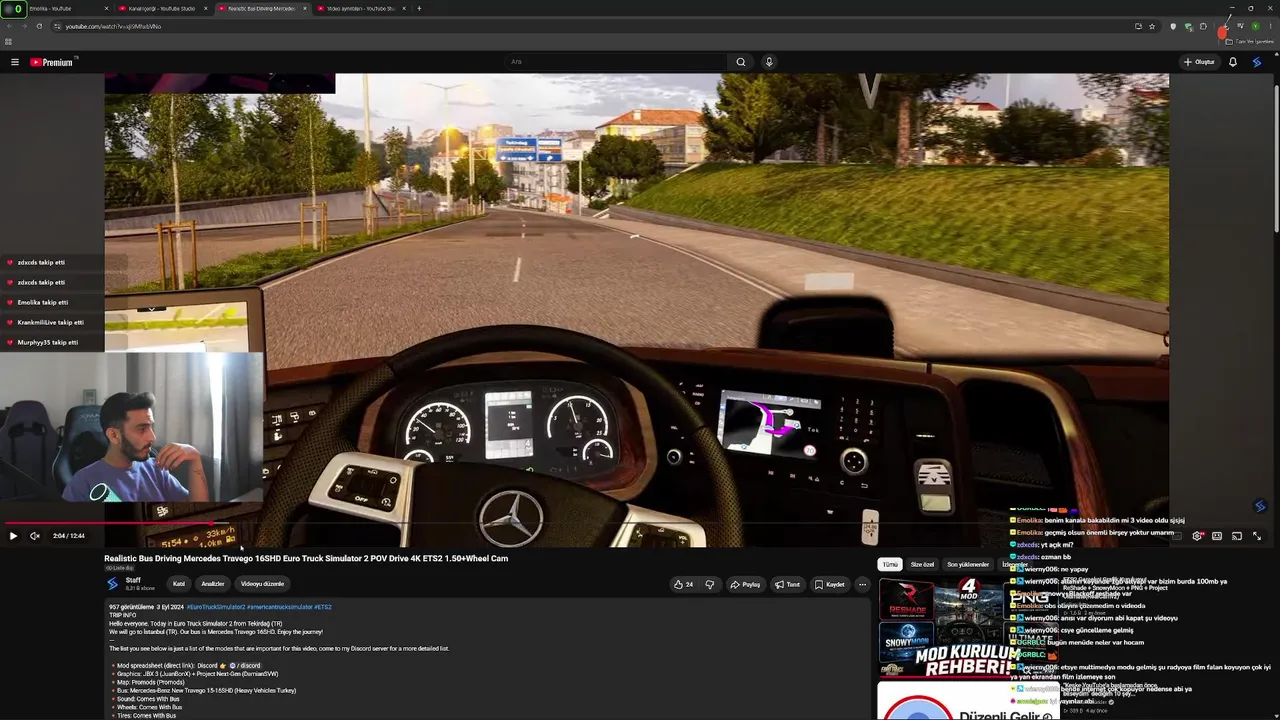Save video with Kaydet button
Image resolution: width=1280 pixels, height=720 pixels.
pyautogui.click(x=830, y=584)
